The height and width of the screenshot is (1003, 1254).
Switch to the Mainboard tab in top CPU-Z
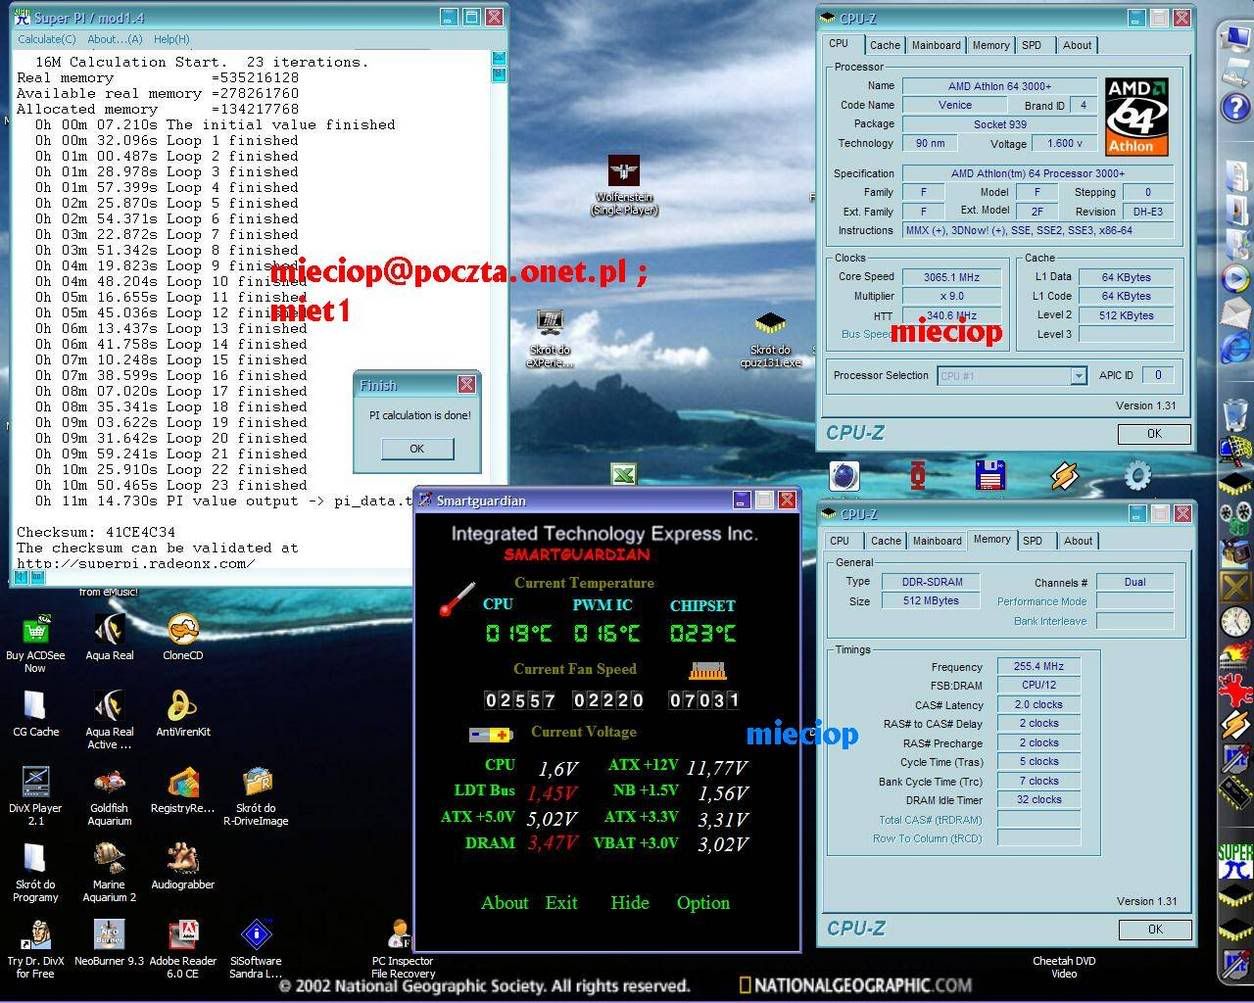pyautogui.click(x=936, y=45)
